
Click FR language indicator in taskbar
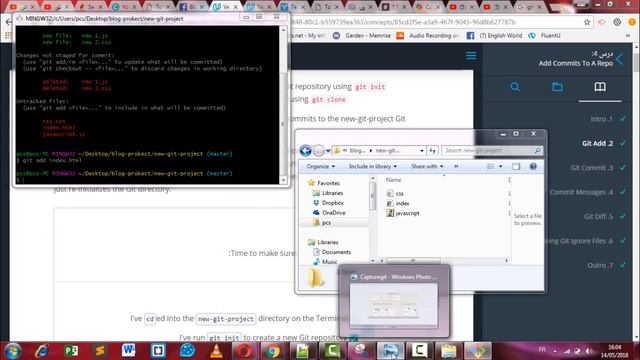(542, 350)
